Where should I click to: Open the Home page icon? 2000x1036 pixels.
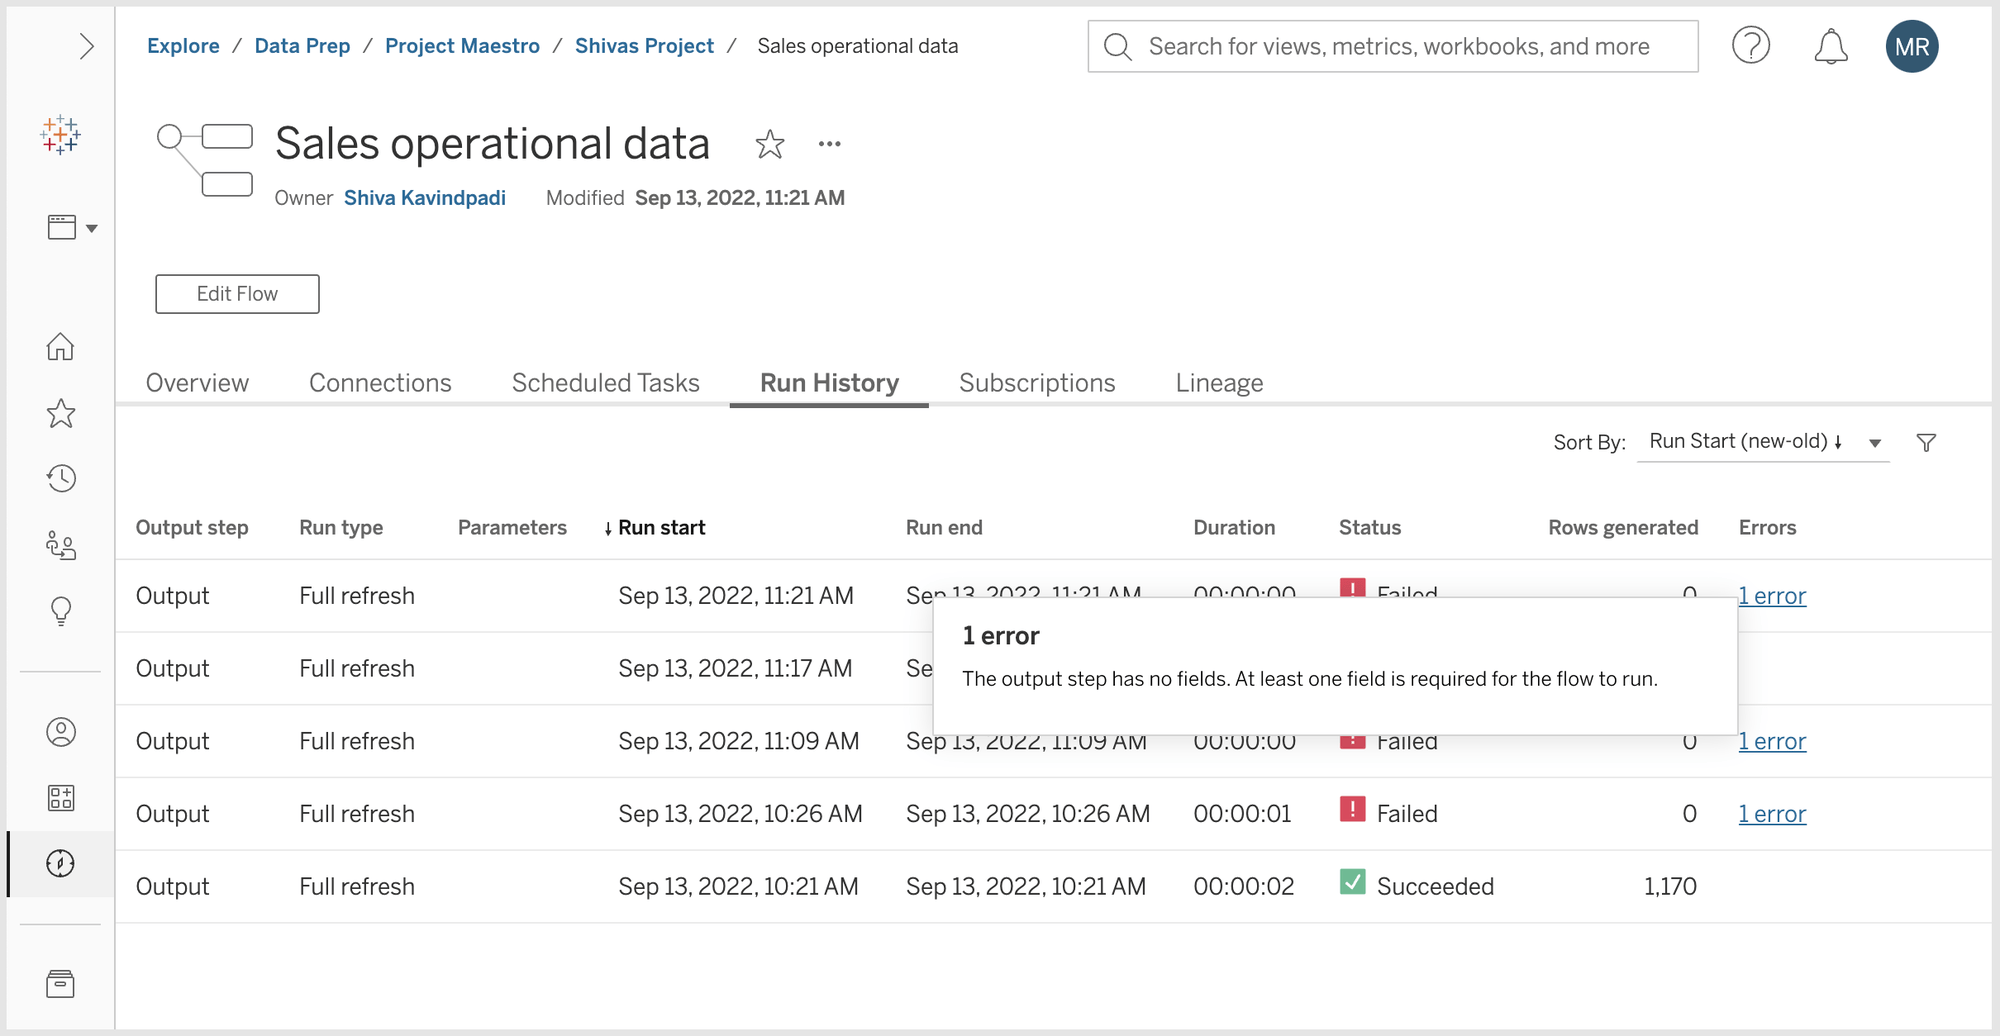(x=61, y=347)
